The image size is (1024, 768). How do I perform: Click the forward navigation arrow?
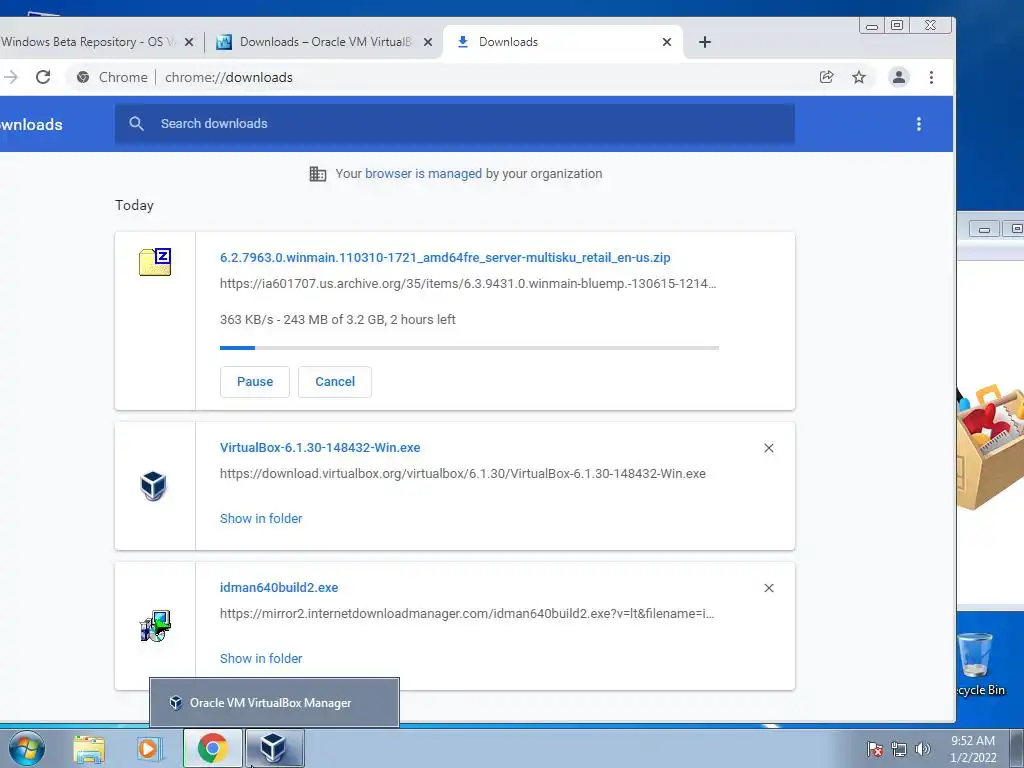pyautogui.click(x=10, y=77)
